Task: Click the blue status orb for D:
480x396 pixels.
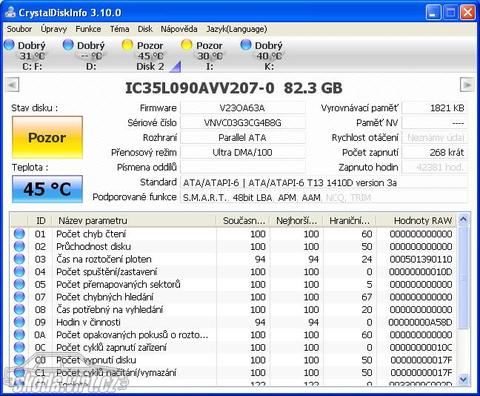Action: tap(68, 44)
